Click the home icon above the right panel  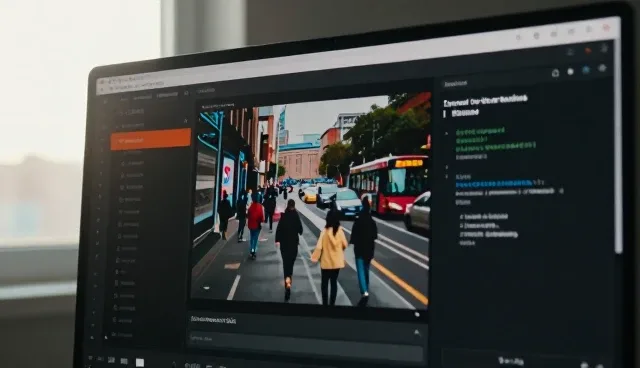pyautogui.click(x=555, y=73)
